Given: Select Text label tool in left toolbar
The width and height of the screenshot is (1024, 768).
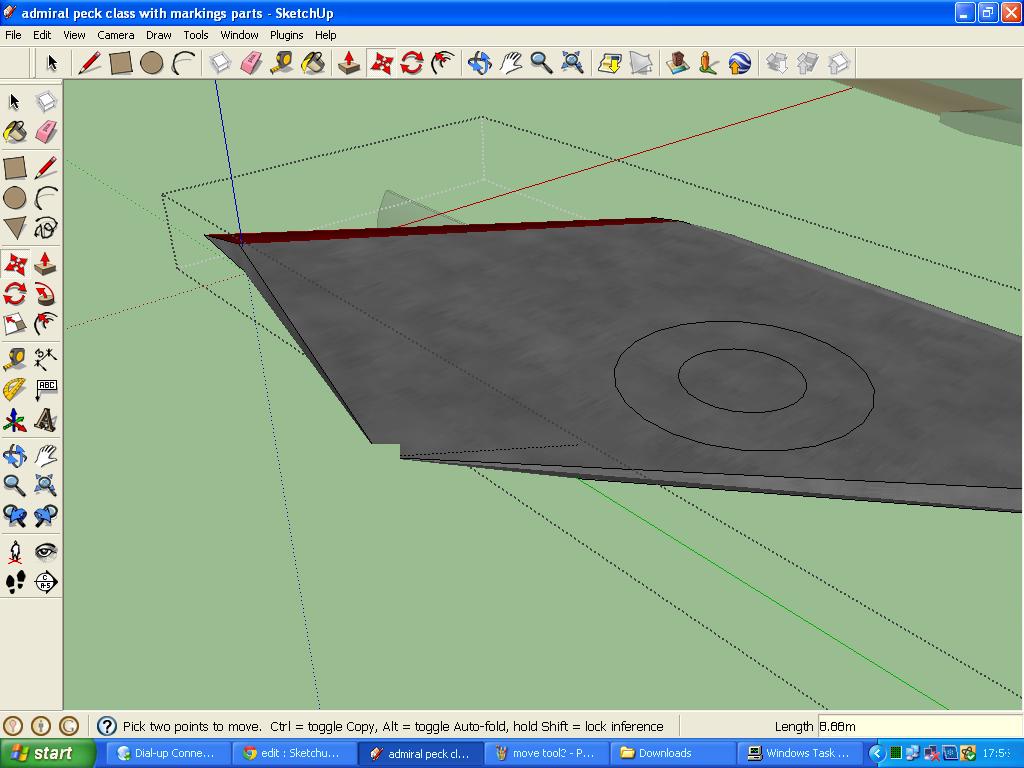Looking at the screenshot, I should click(46, 390).
